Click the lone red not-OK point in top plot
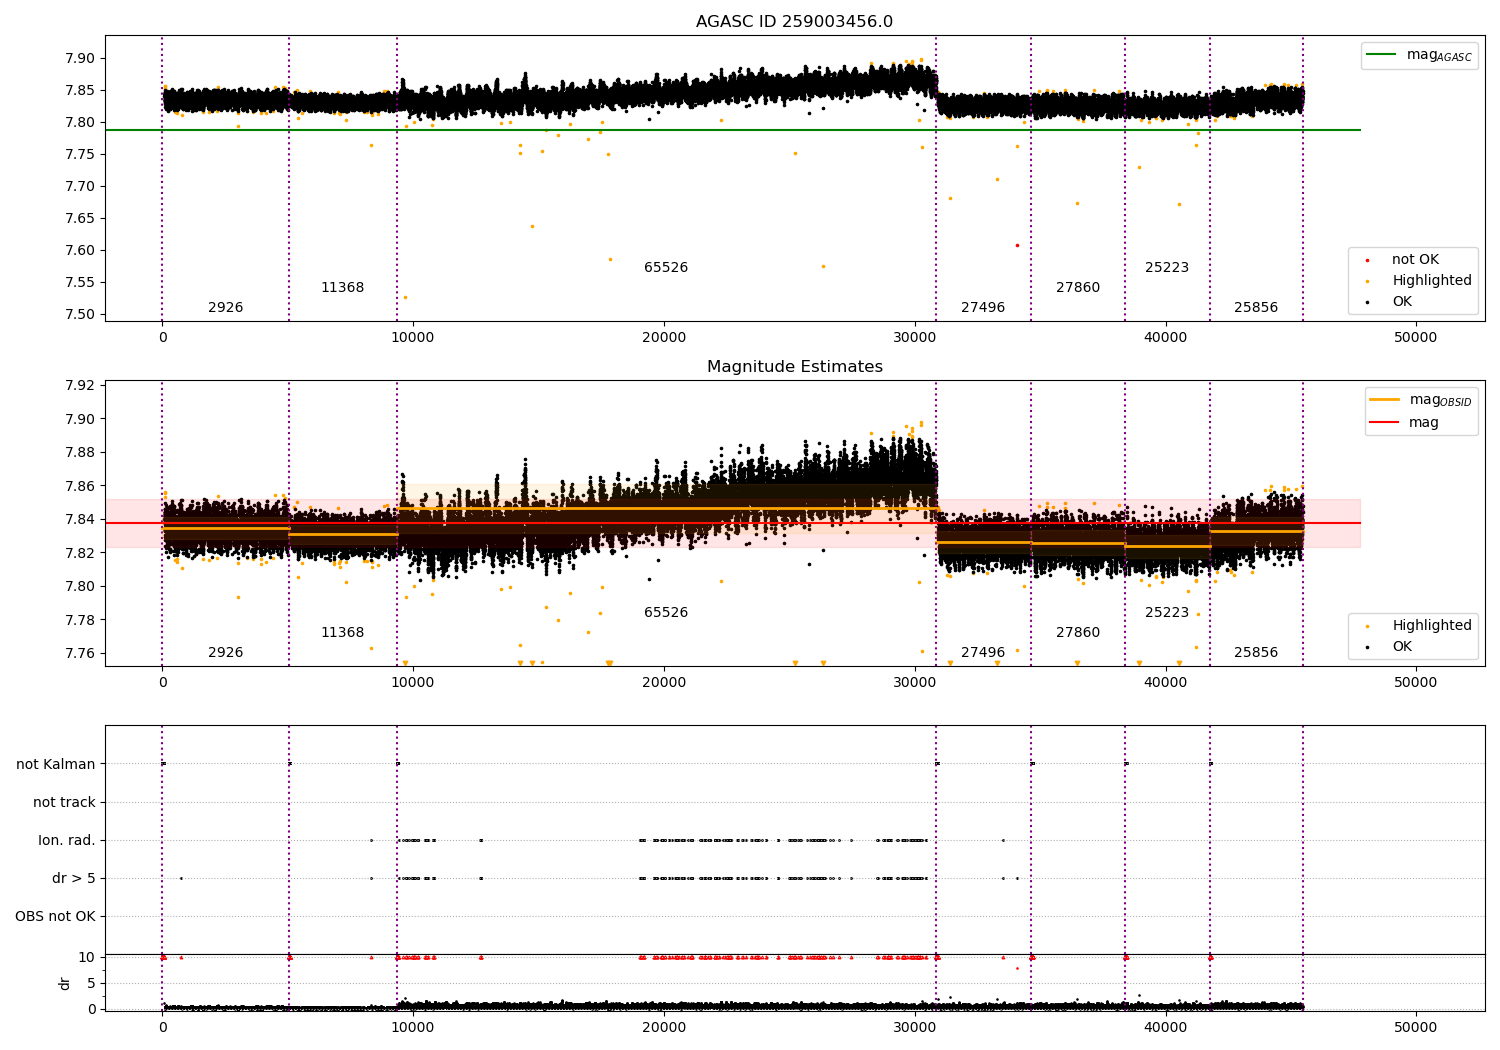The image size is (1500, 1050). [x=1017, y=245]
